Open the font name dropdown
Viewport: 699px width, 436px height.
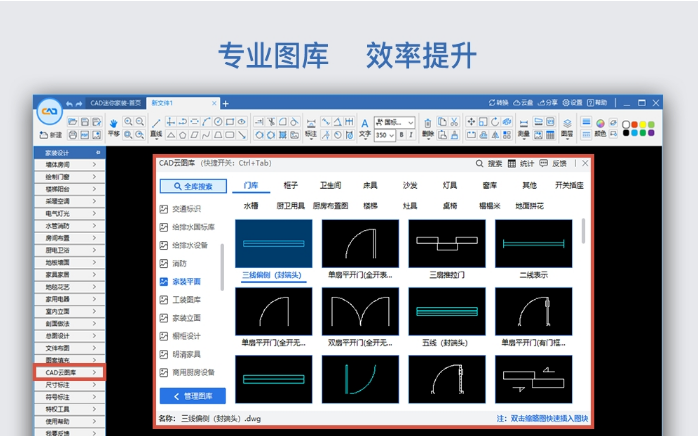(x=395, y=122)
